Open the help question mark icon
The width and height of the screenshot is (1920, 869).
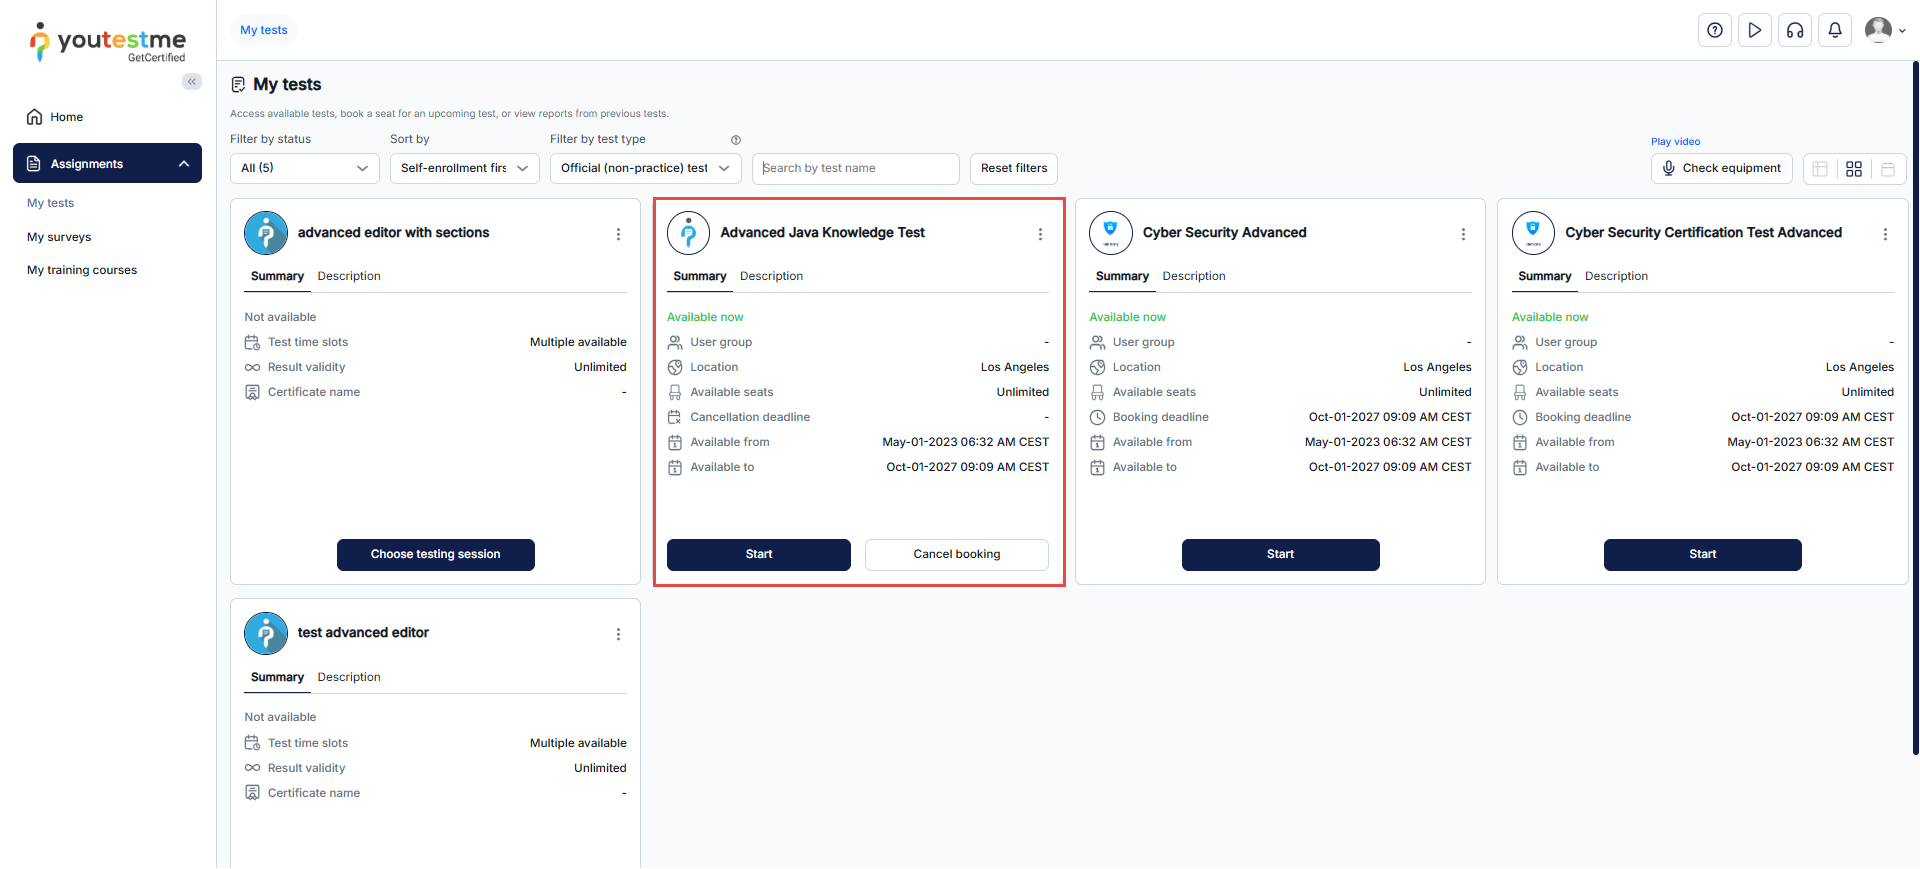[x=1714, y=30]
